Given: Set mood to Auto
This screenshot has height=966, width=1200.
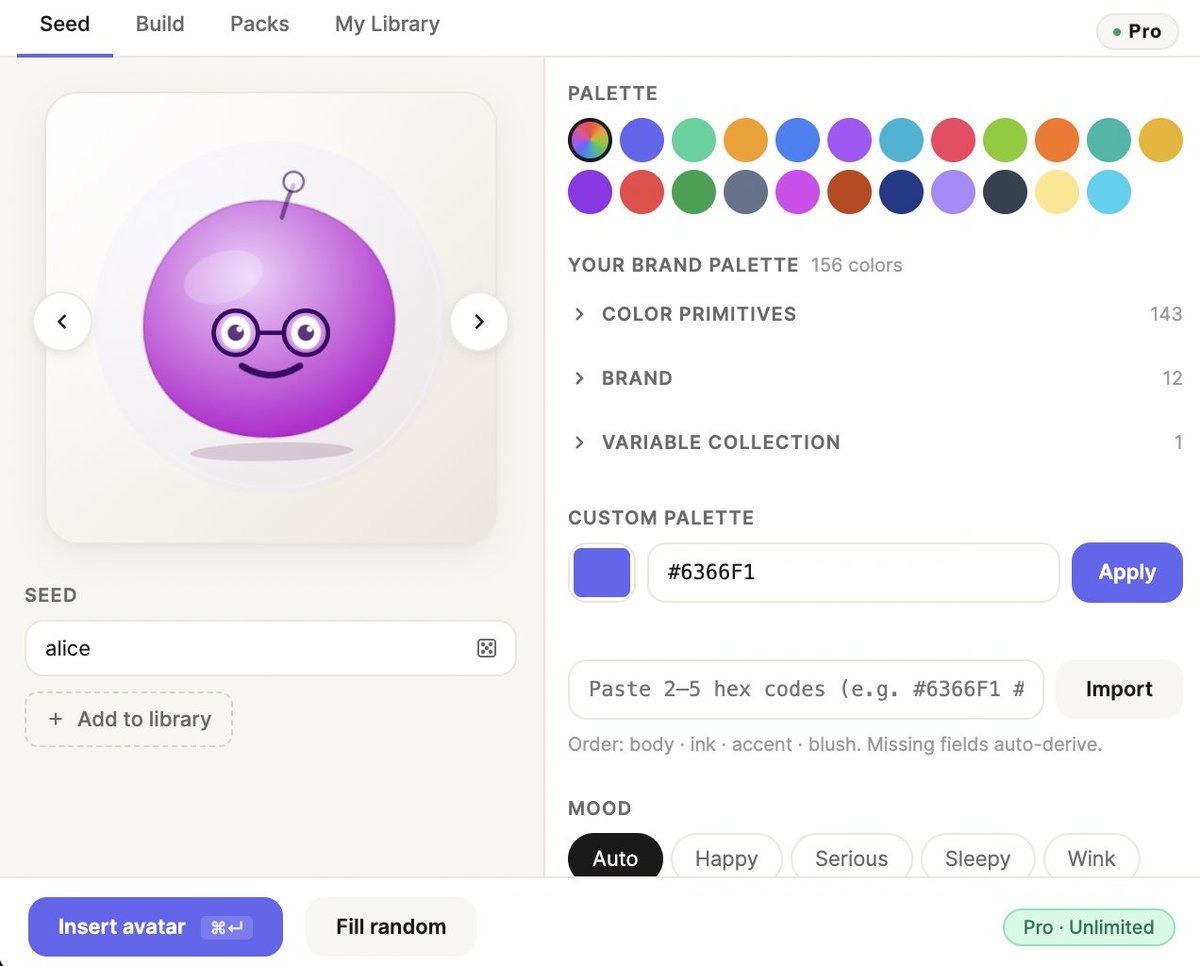Looking at the screenshot, I should (x=615, y=857).
